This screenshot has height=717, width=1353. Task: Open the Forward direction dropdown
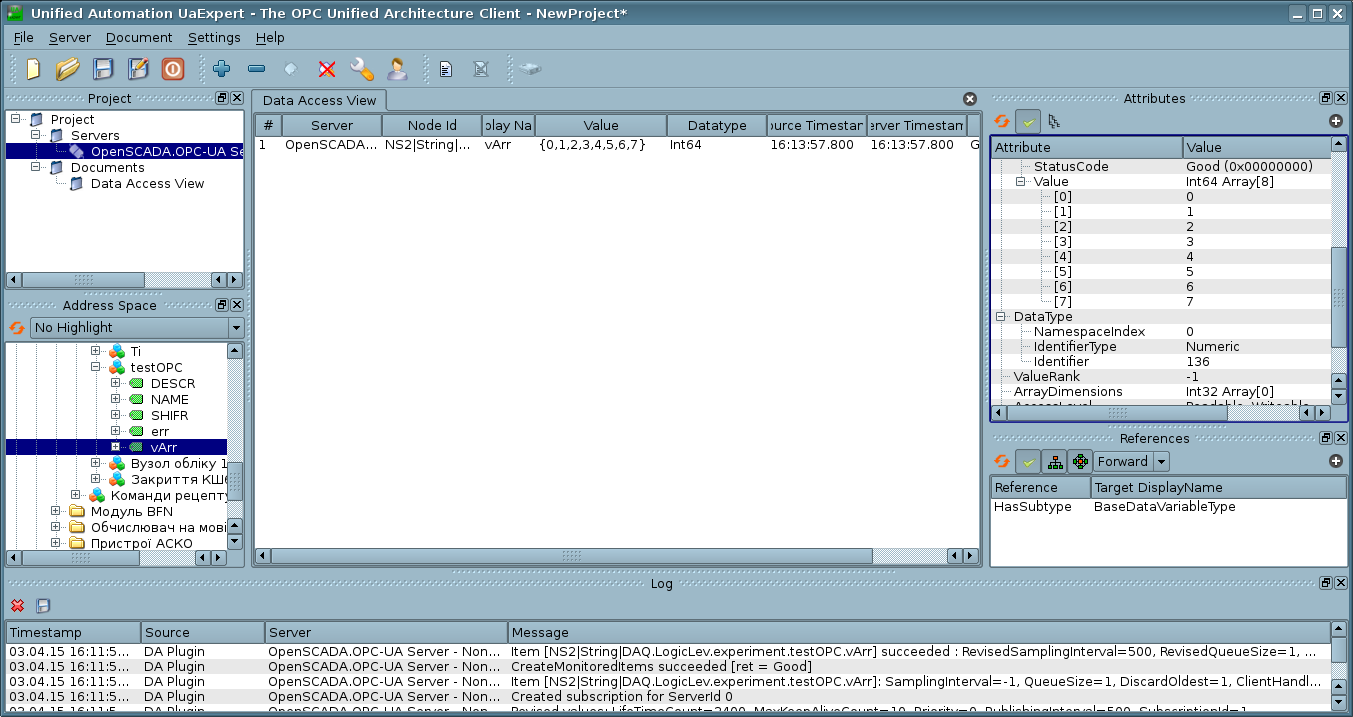click(x=1130, y=461)
